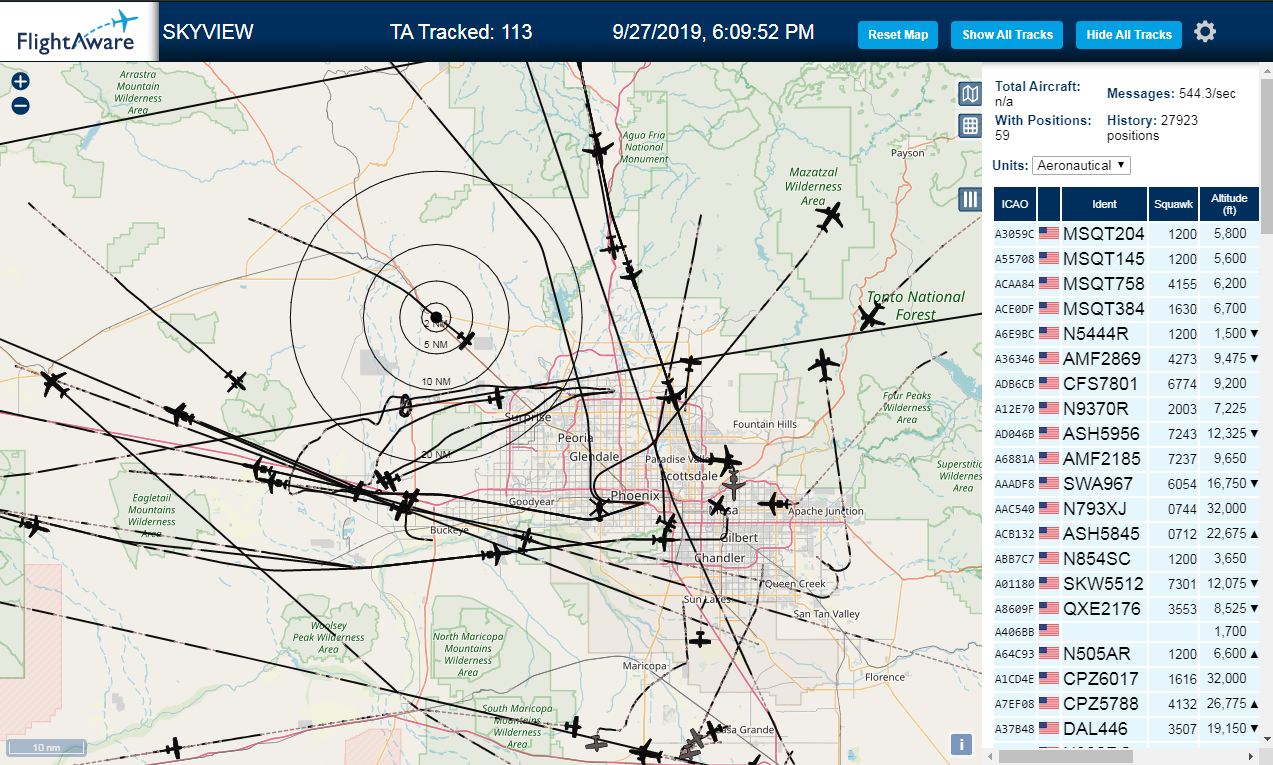
Task: Click the N854SC ident
Action: (1096, 559)
